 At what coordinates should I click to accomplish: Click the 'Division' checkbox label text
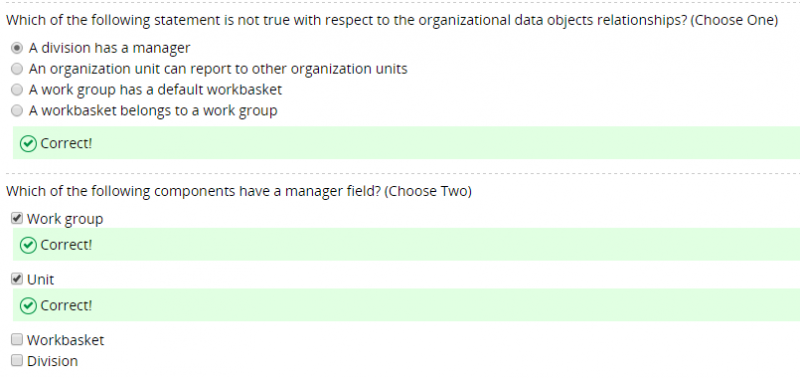tap(53, 361)
